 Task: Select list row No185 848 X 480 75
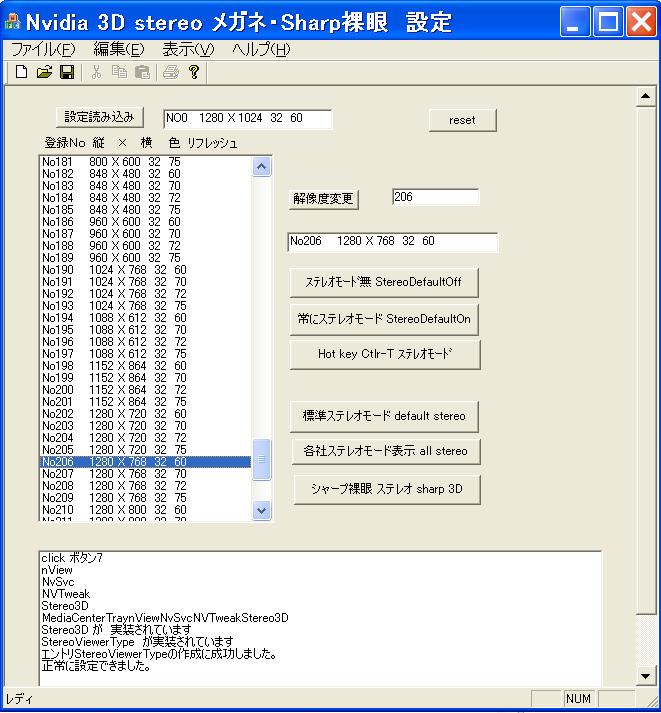pos(145,210)
